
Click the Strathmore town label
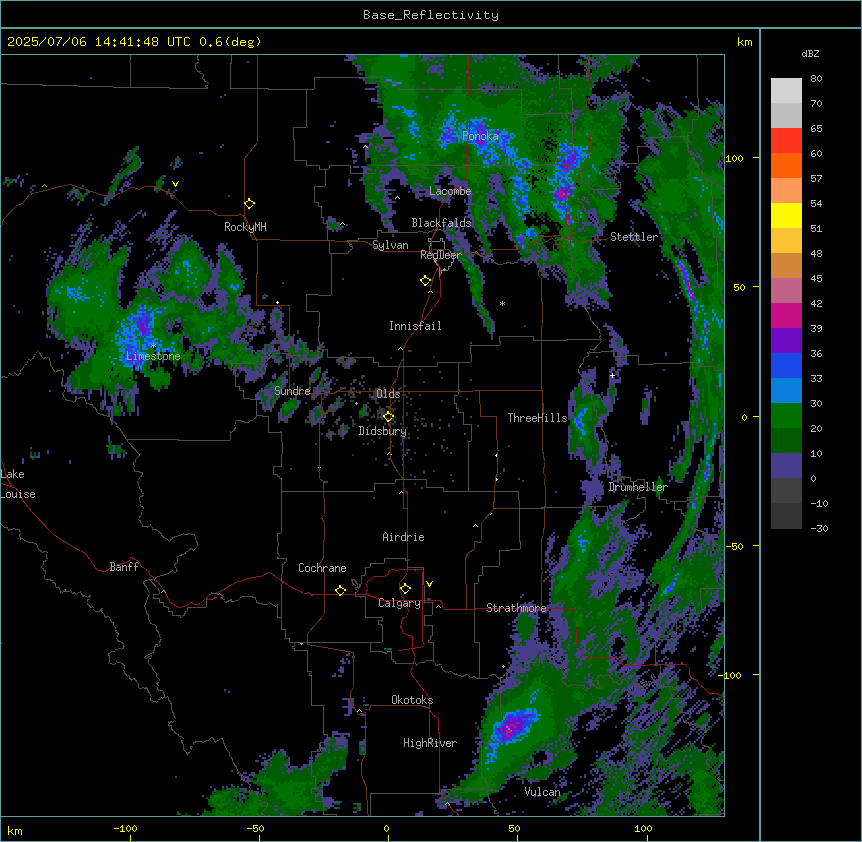pyautogui.click(x=516, y=608)
